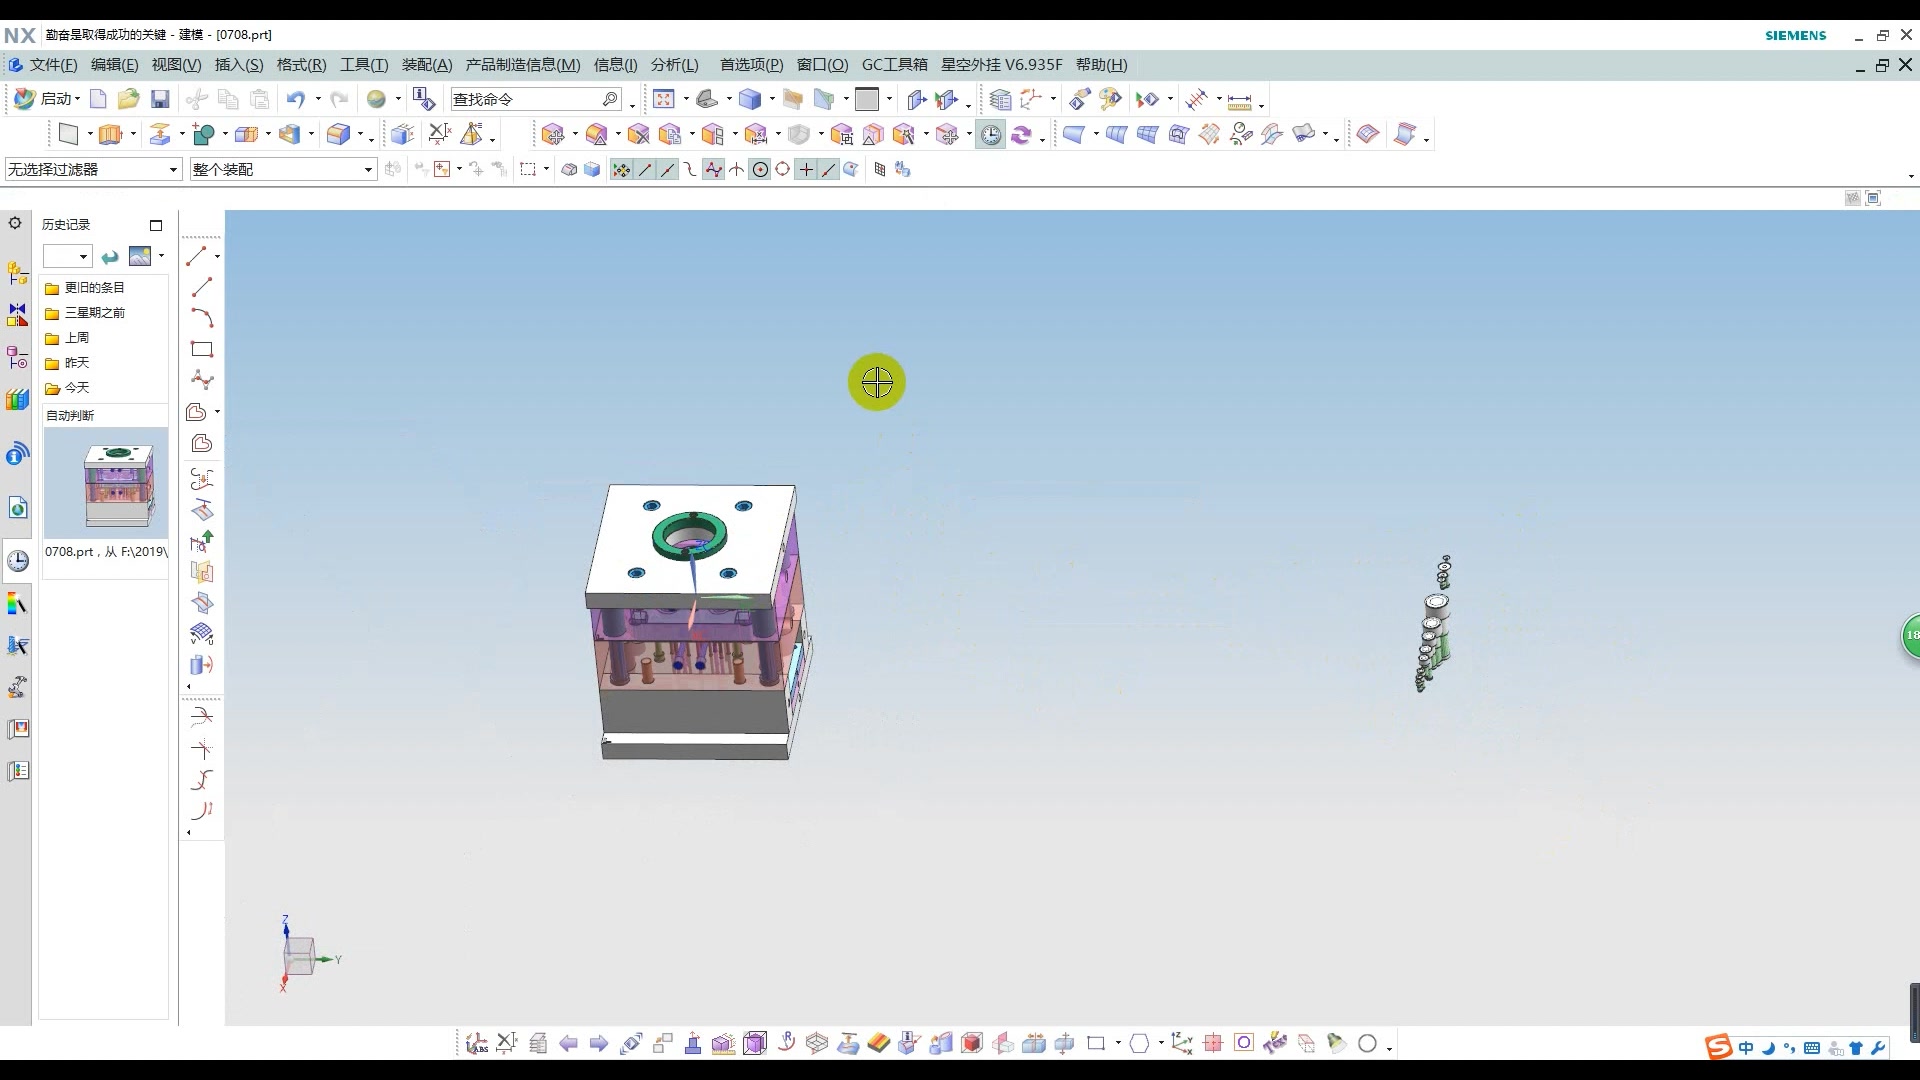Click the 0708.prt history thumbnail
Image resolution: width=1920 pixels, height=1080 pixels.
coord(106,484)
